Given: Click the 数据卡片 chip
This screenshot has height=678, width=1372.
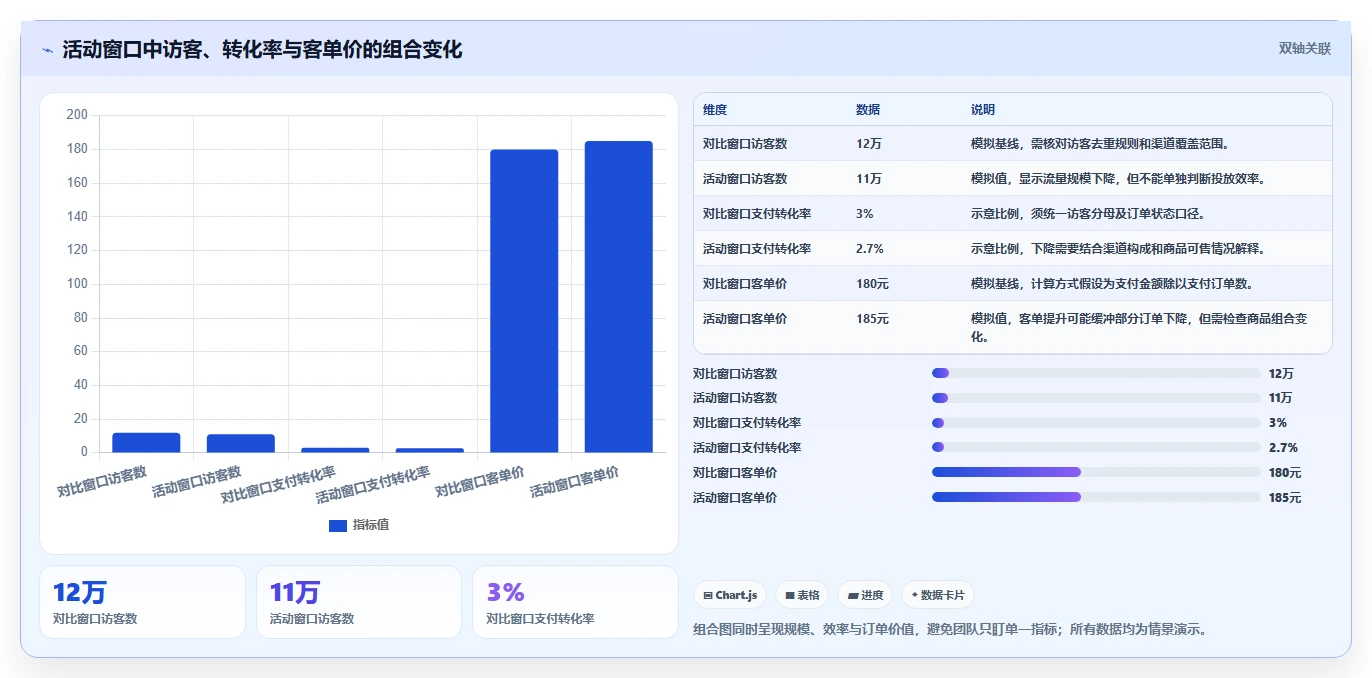Looking at the screenshot, I should 938,595.
